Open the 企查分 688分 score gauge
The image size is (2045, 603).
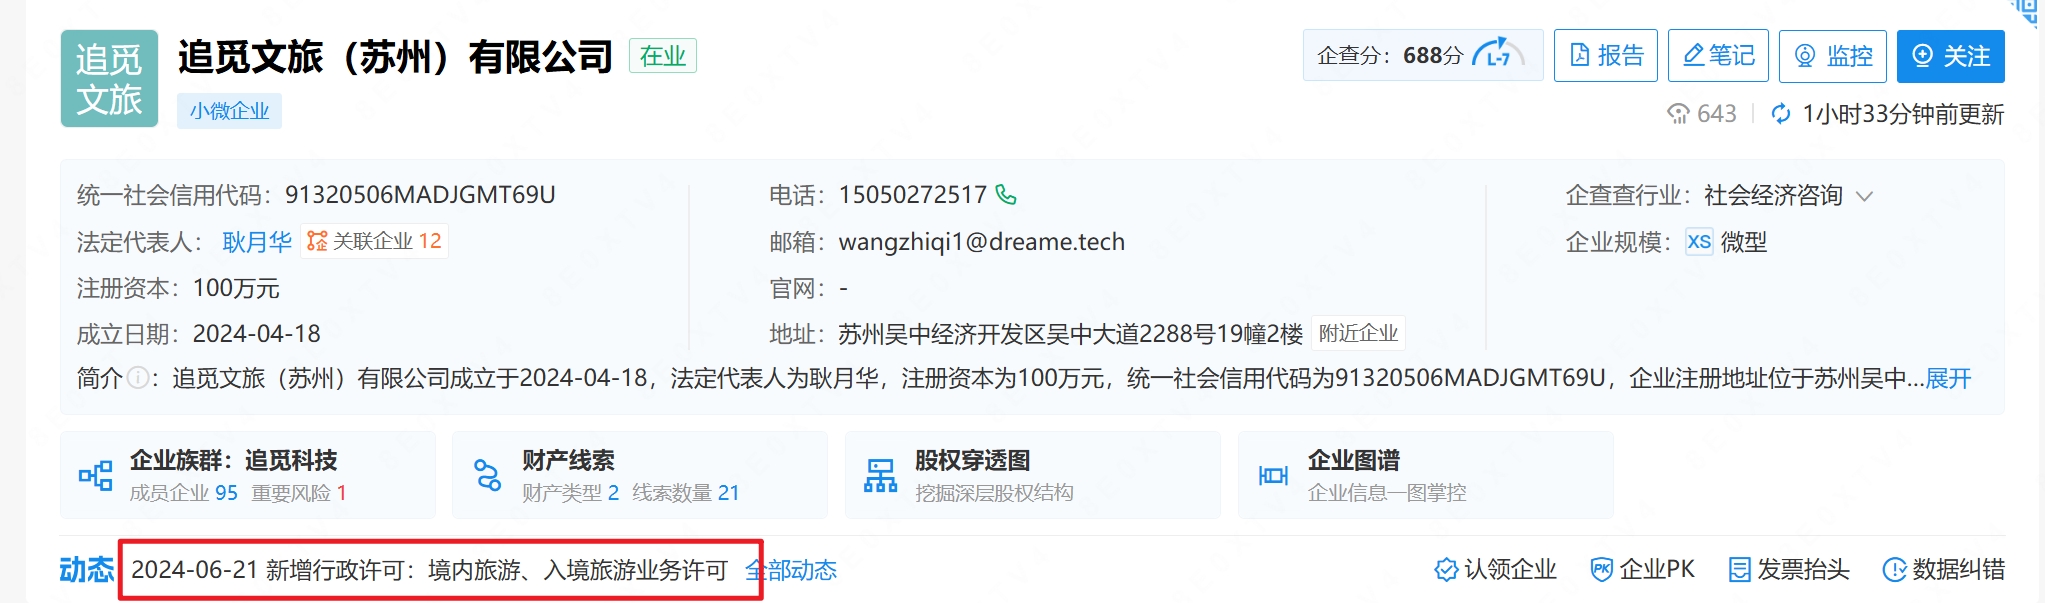[x=1422, y=55]
